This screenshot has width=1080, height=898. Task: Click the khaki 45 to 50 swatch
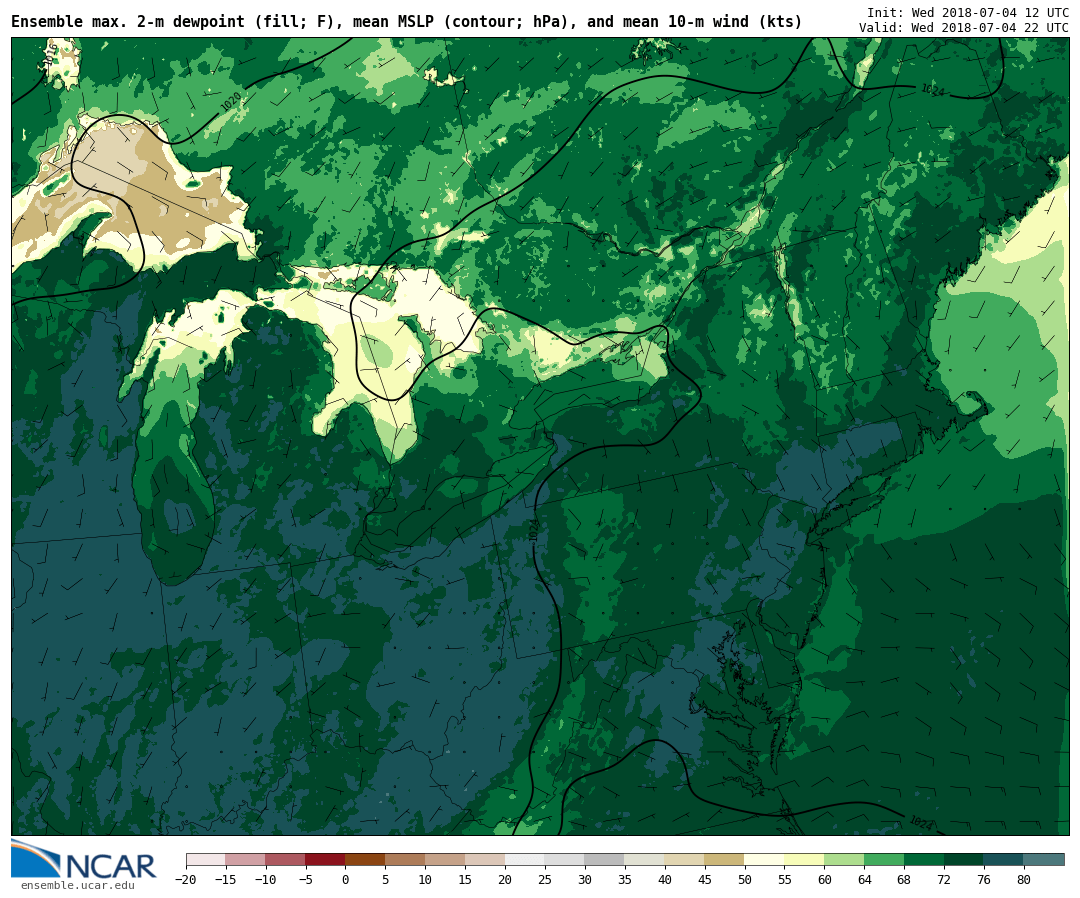pyautogui.click(x=724, y=859)
